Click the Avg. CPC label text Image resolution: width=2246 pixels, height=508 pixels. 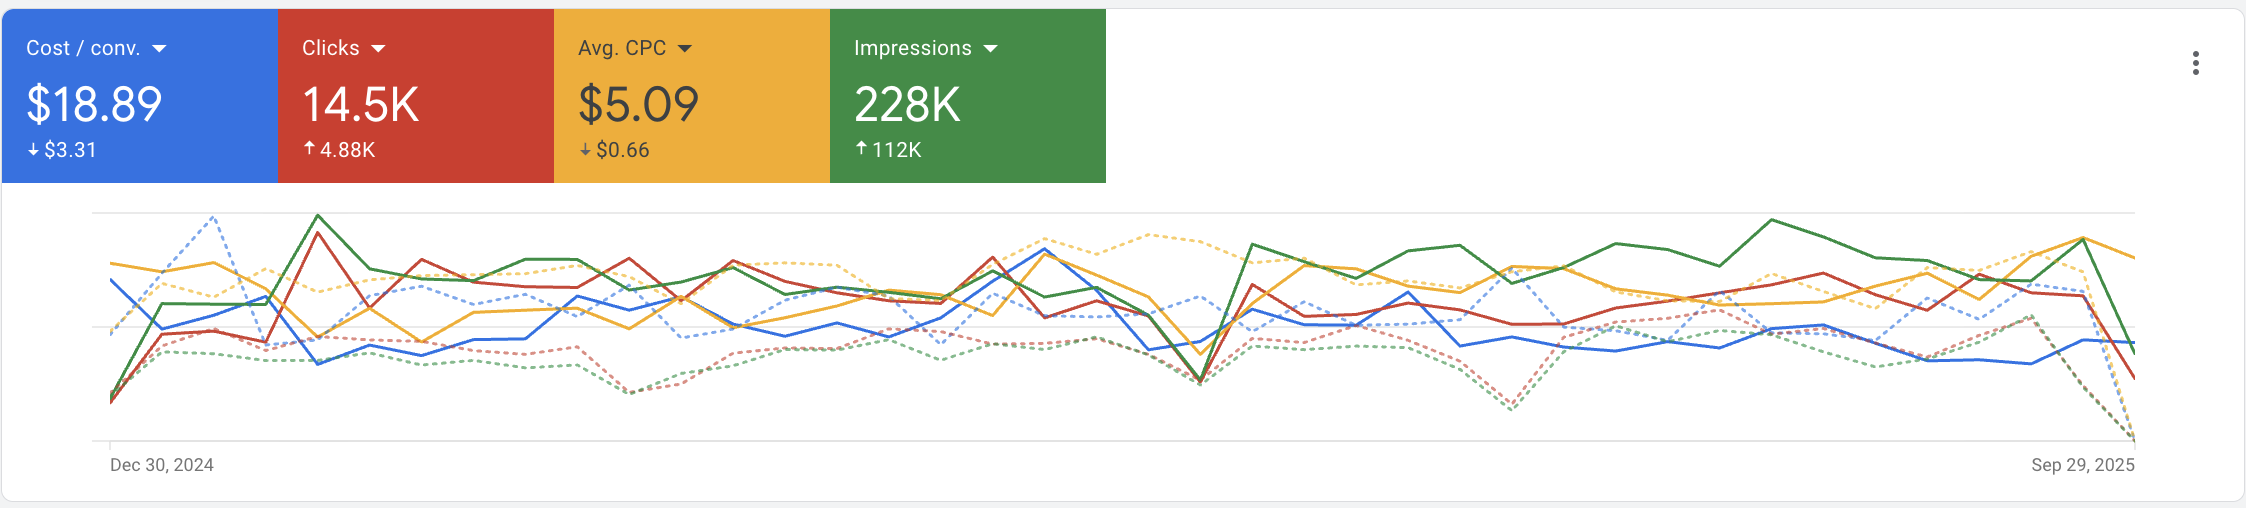pos(622,48)
